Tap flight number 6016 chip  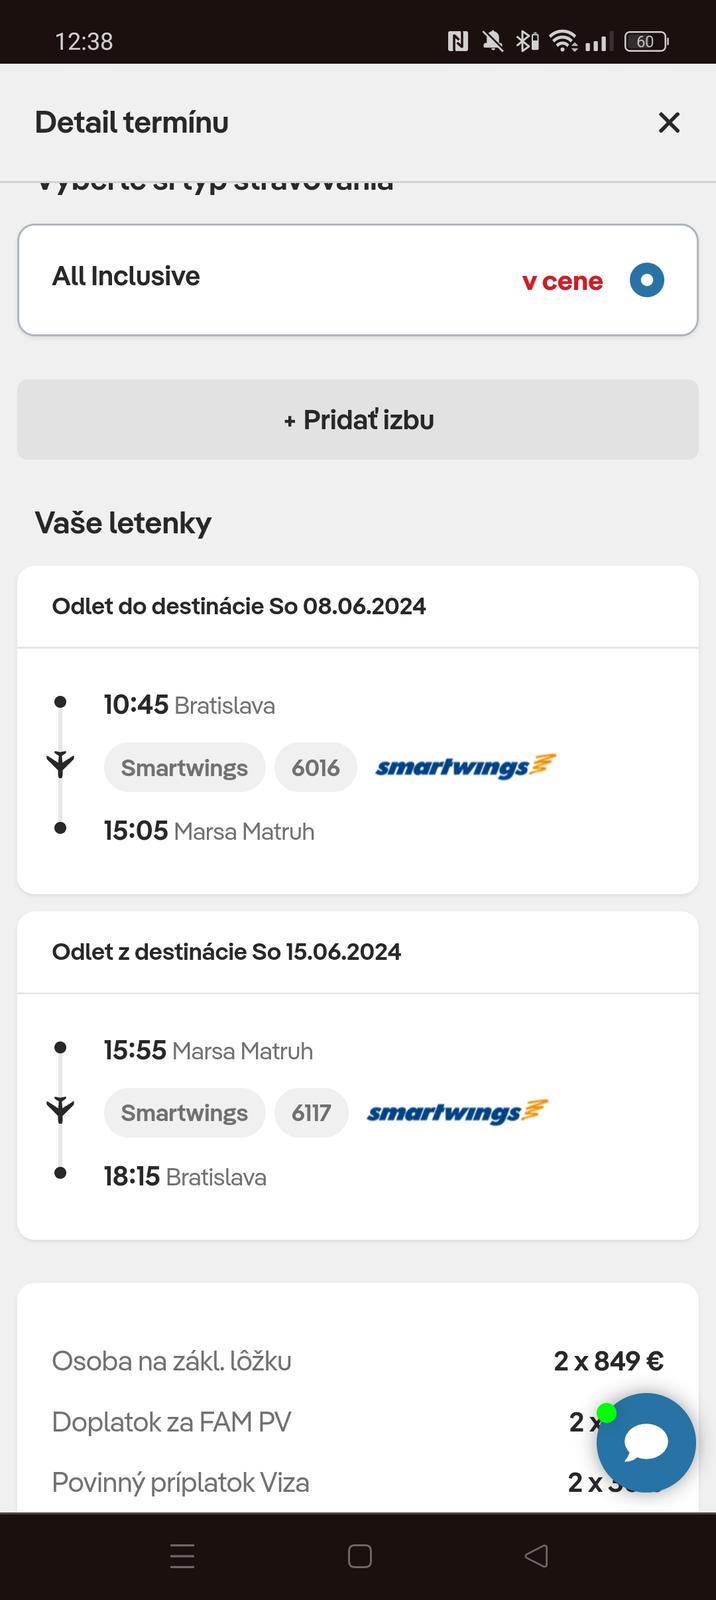[315, 768]
